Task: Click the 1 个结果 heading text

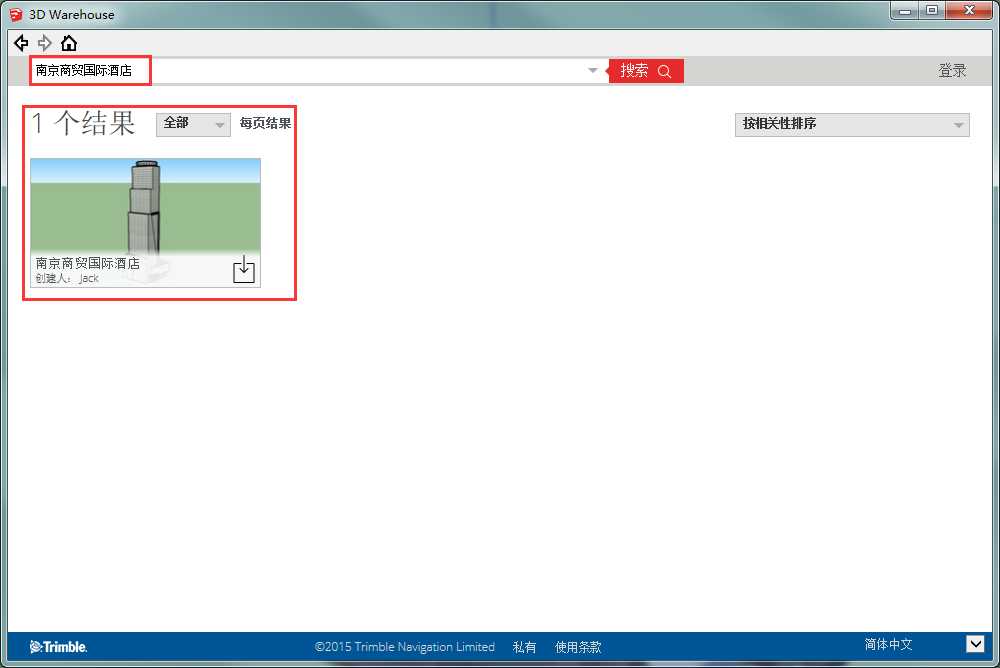Action: pos(83,123)
